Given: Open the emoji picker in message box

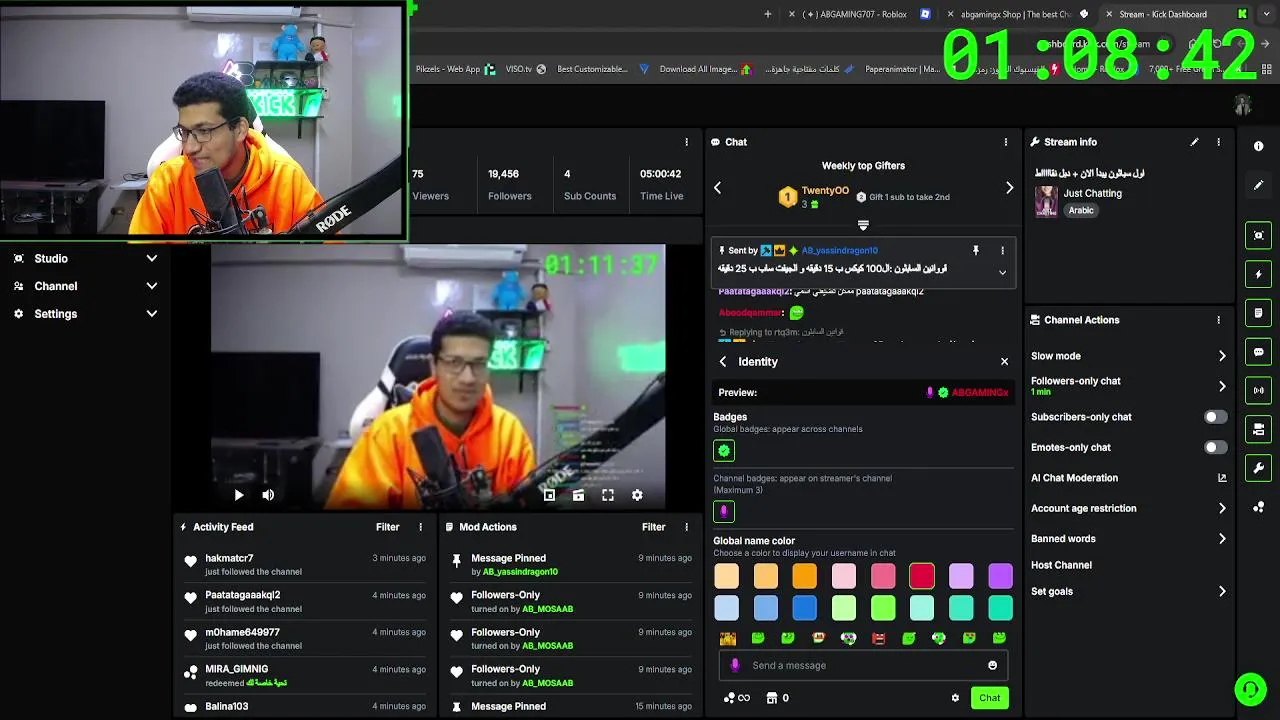Looking at the screenshot, I should (x=992, y=665).
